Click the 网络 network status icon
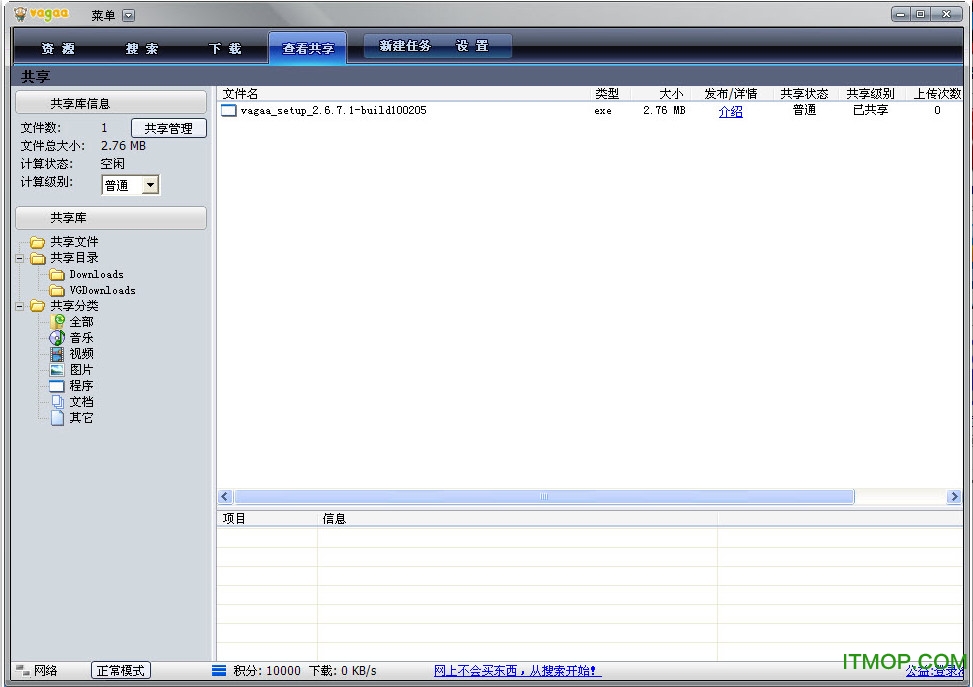The height and width of the screenshot is (687, 973). point(23,670)
